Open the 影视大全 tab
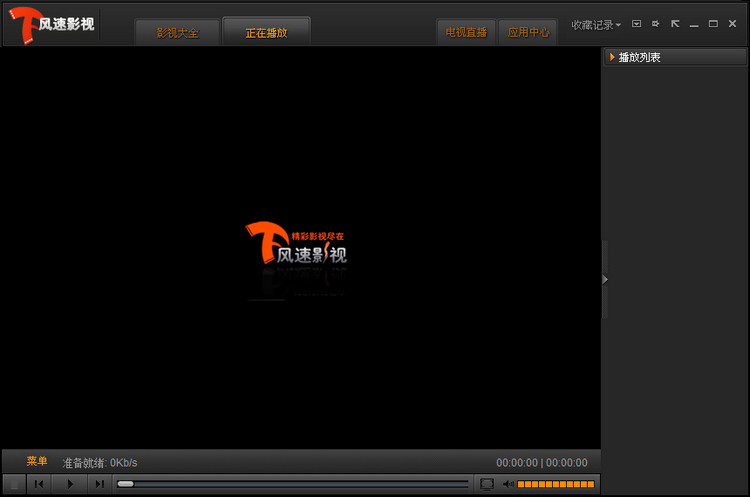This screenshot has width=750, height=497. (177, 33)
